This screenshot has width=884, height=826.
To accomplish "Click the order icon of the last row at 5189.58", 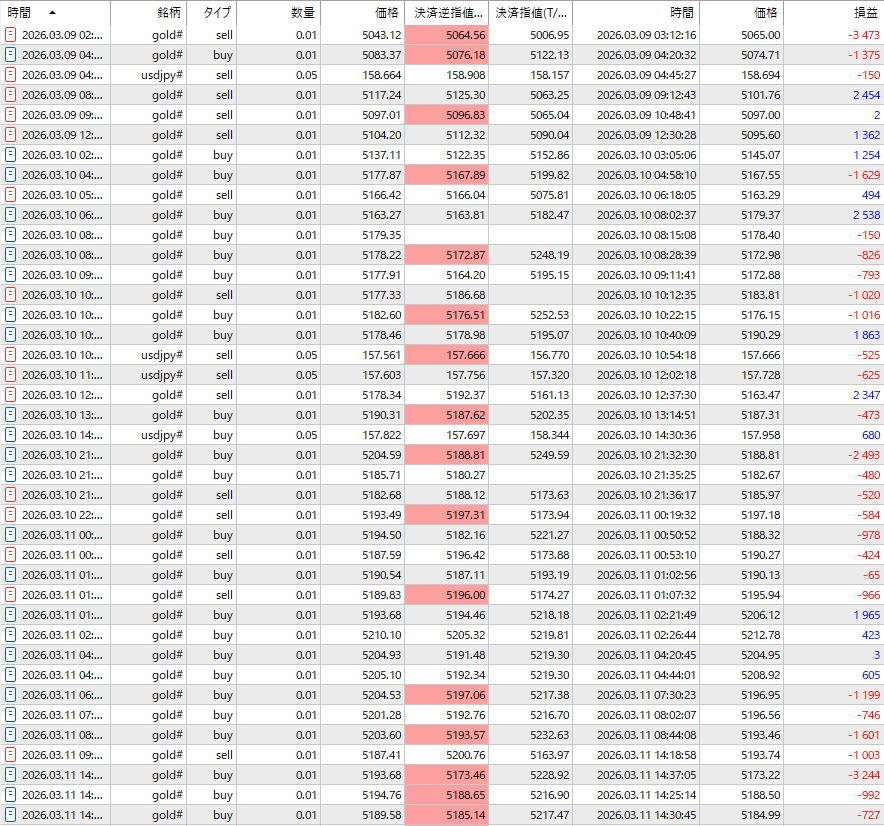I will point(11,815).
